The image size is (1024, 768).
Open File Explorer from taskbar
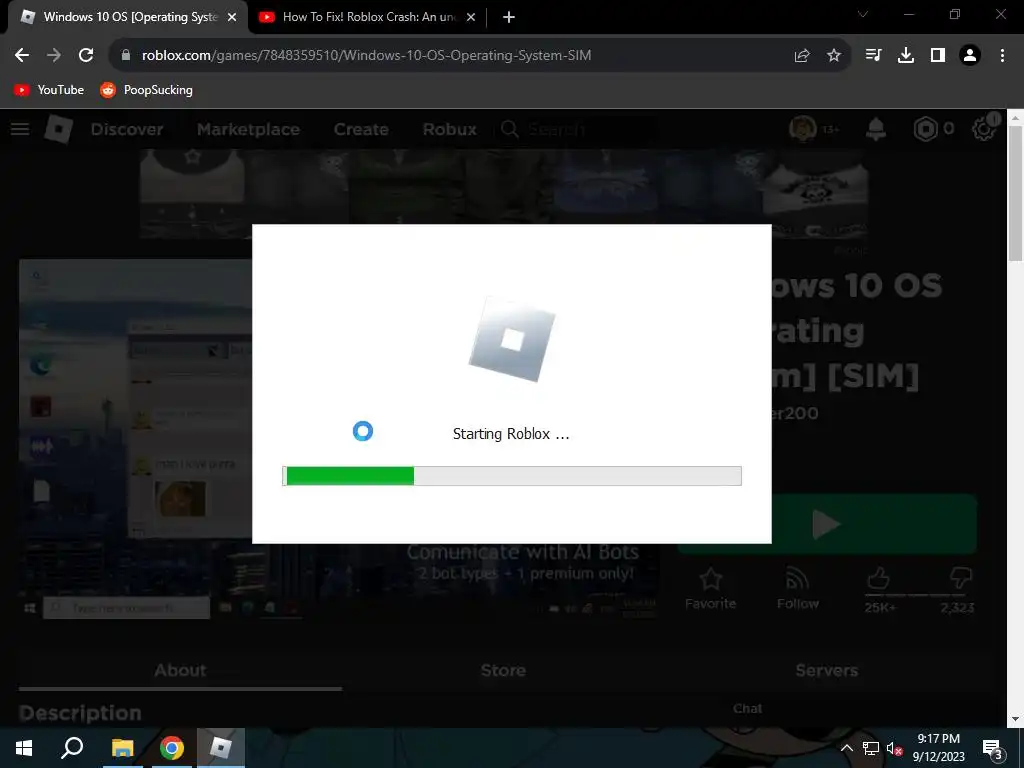[x=122, y=748]
